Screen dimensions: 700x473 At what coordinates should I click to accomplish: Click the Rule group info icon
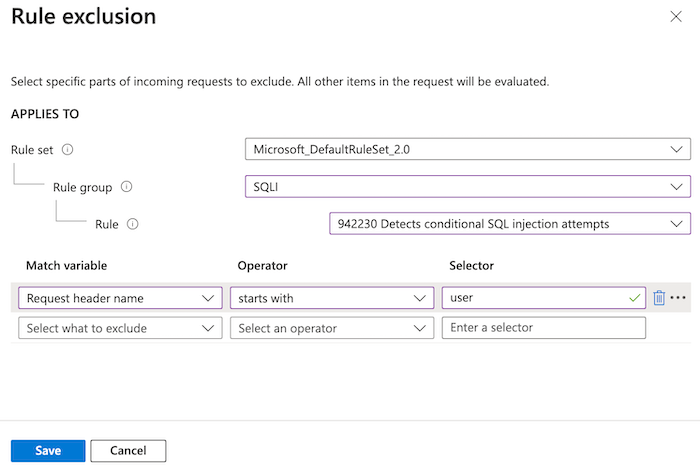[127, 187]
